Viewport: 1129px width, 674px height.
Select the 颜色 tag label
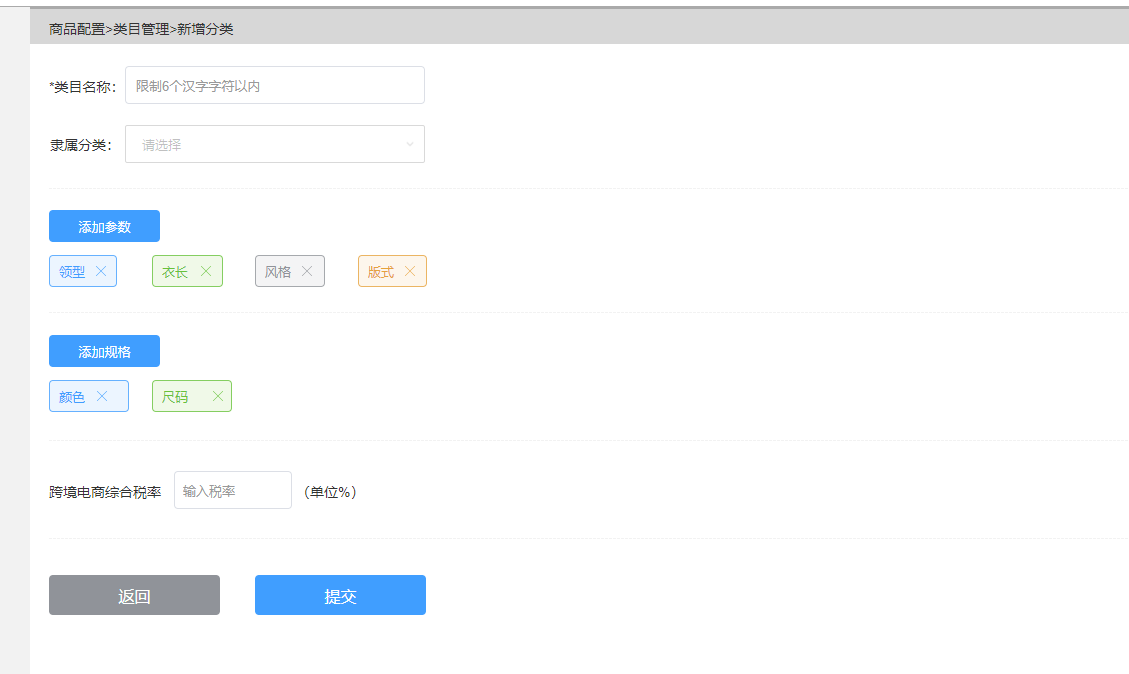coord(72,397)
